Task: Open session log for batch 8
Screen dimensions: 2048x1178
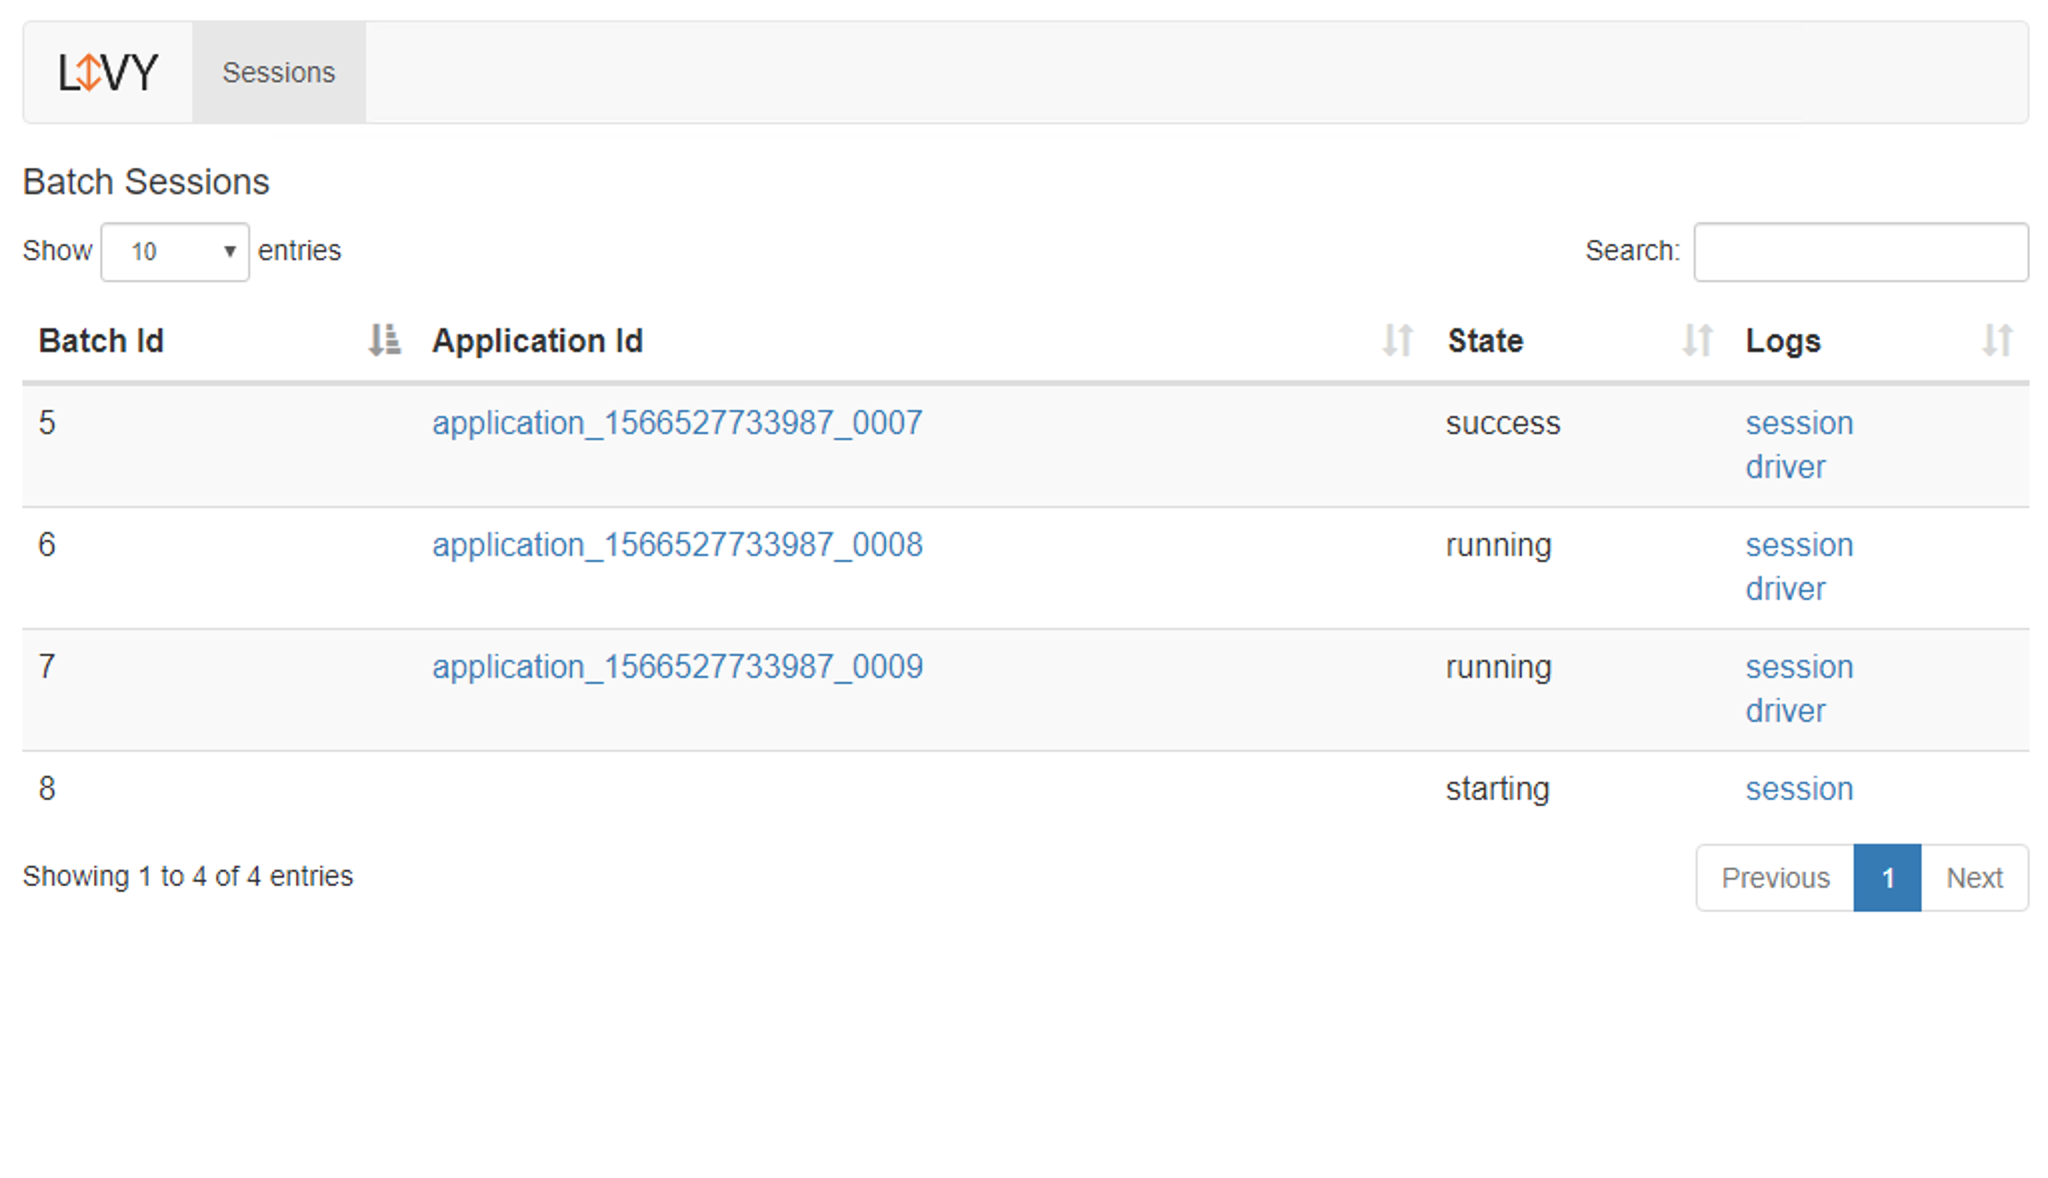Action: coord(1799,790)
